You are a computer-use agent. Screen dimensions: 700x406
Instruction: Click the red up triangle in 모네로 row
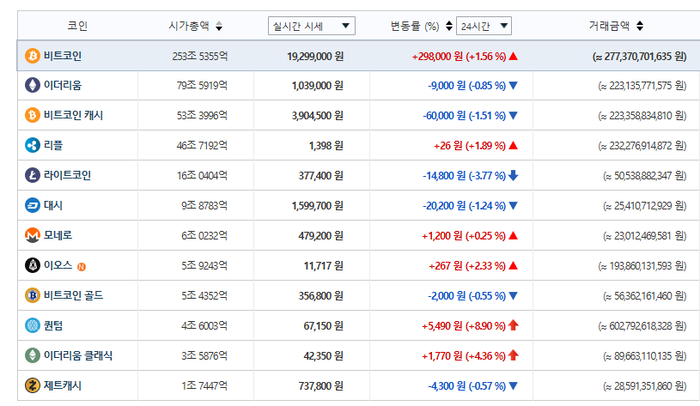pyautogui.click(x=513, y=235)
